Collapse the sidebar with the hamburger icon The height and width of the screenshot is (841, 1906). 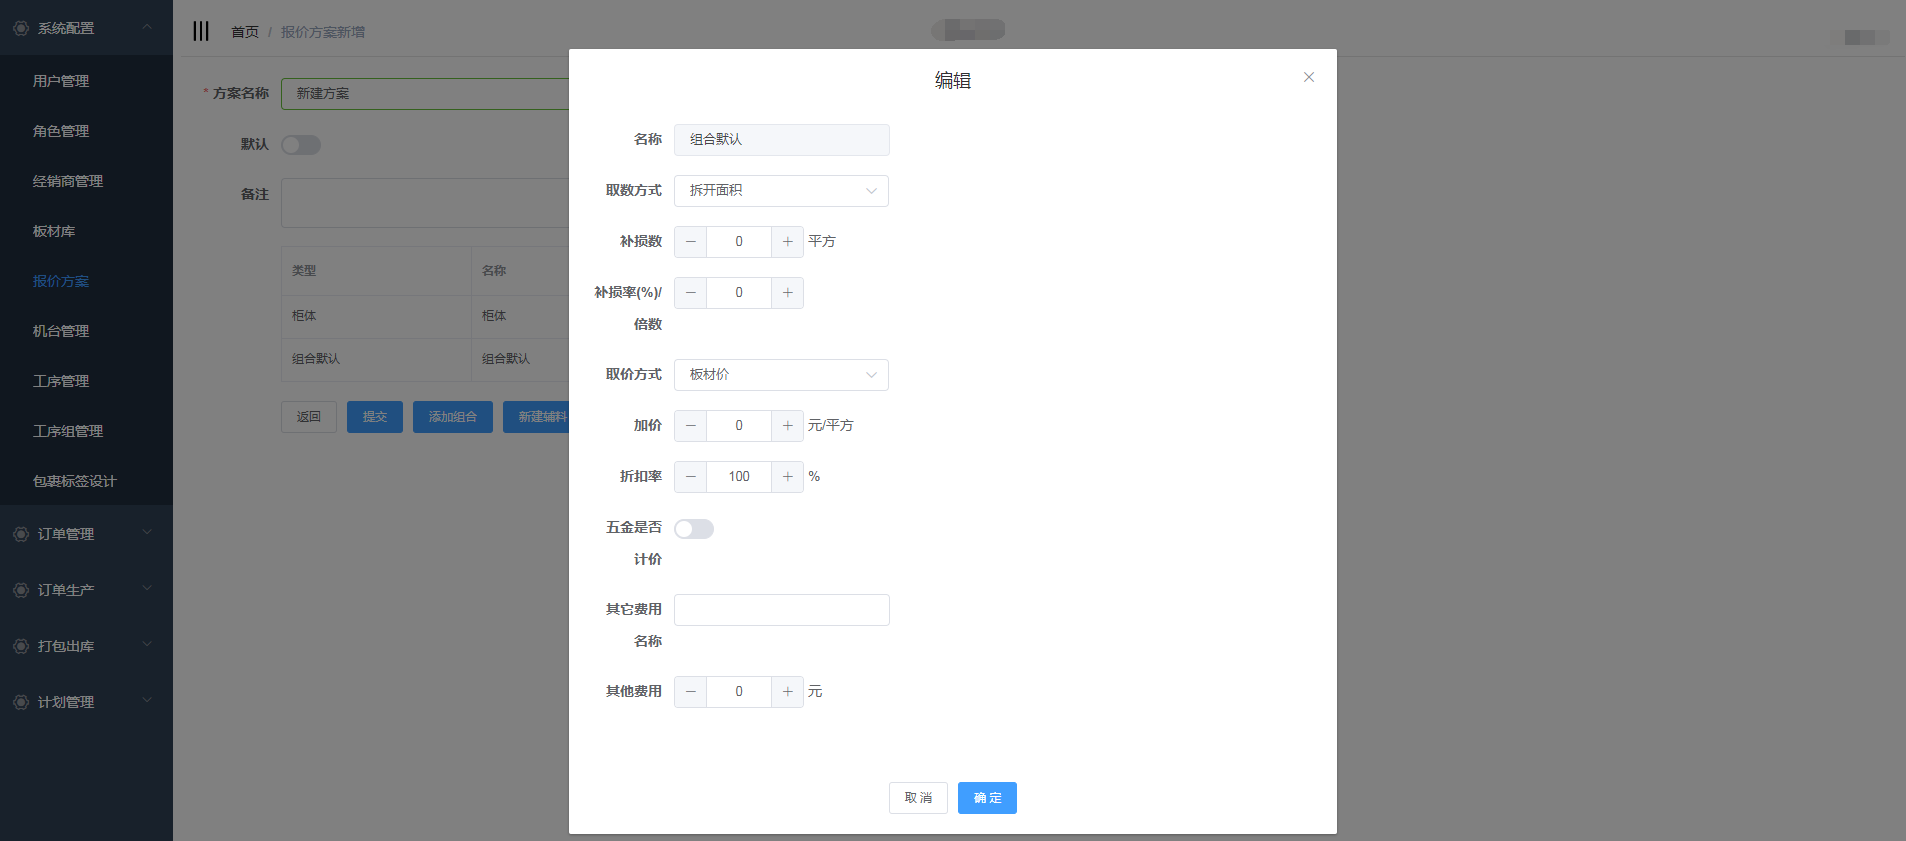coord(201,31)
